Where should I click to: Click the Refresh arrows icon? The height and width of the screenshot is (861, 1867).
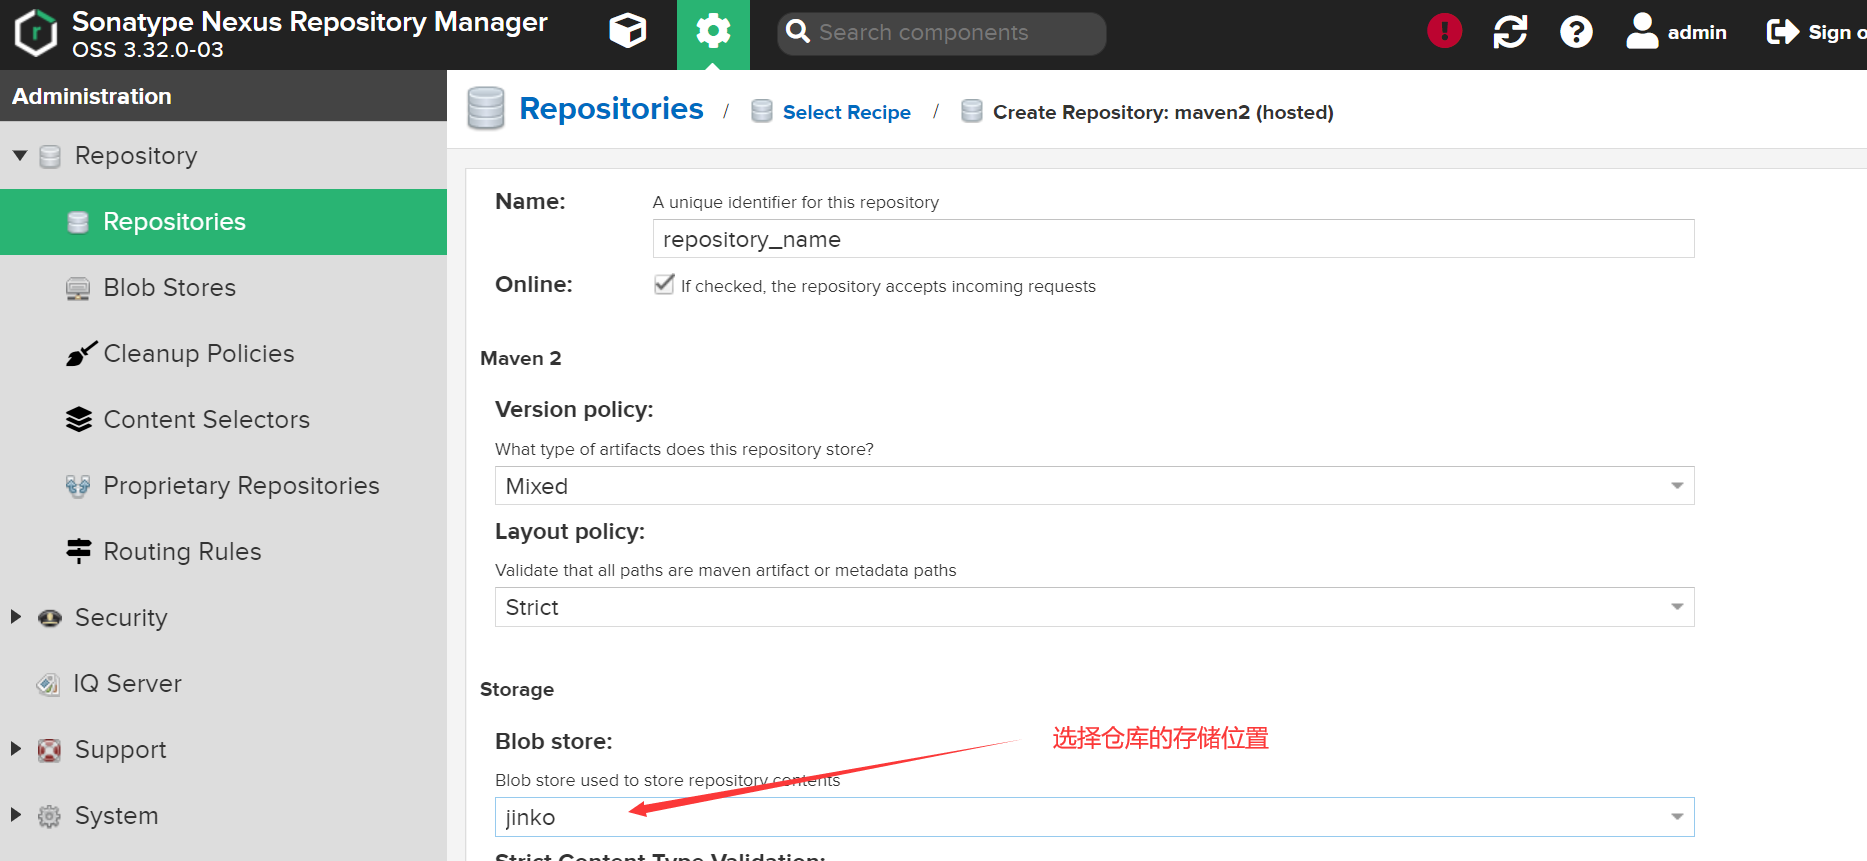coord(1510,32)
